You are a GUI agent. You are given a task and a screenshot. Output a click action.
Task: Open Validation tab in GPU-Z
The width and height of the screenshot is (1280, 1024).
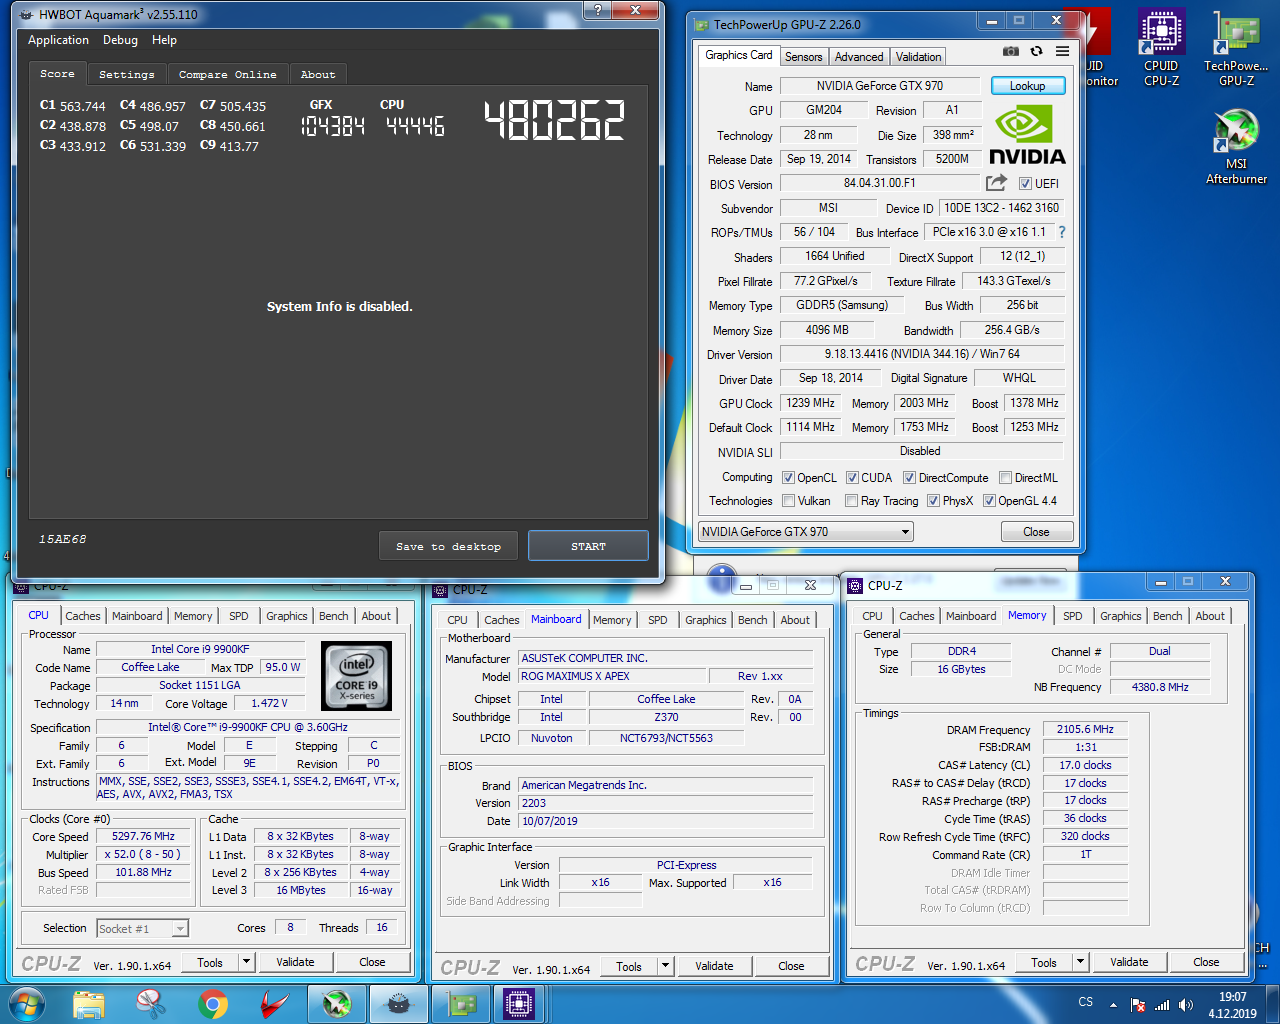point(918,57)
